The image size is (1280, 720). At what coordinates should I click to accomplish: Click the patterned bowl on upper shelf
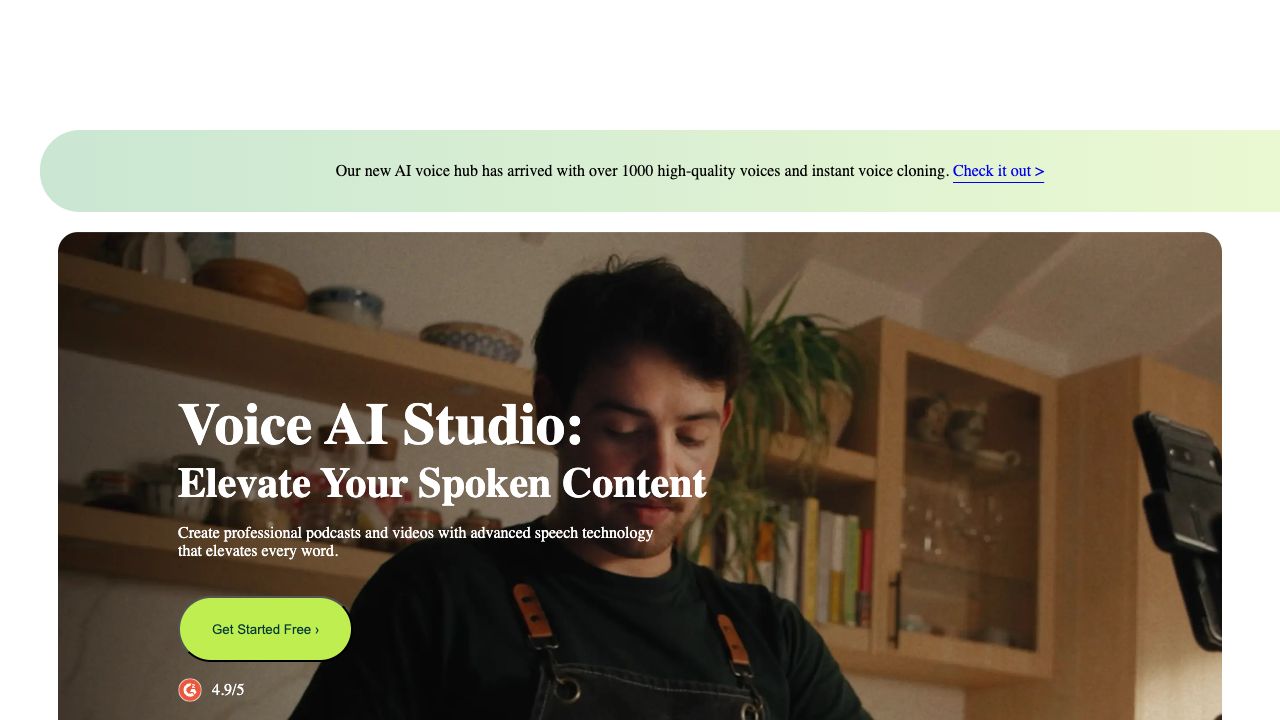point(471,340)
